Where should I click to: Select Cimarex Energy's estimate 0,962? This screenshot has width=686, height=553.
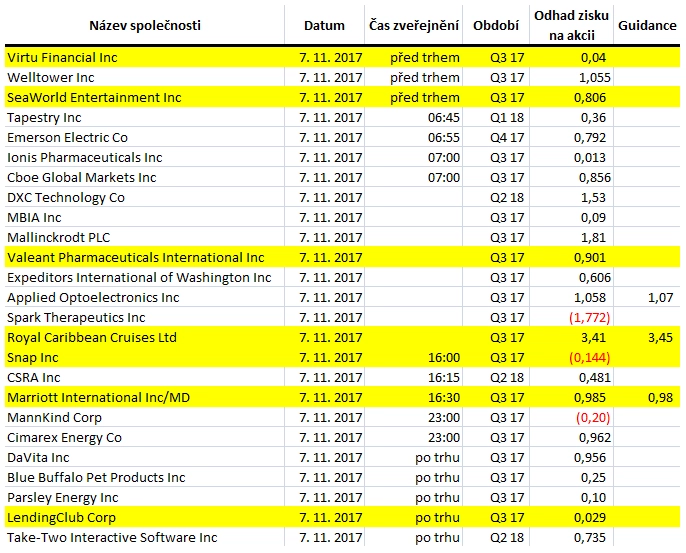click(595, 438)
